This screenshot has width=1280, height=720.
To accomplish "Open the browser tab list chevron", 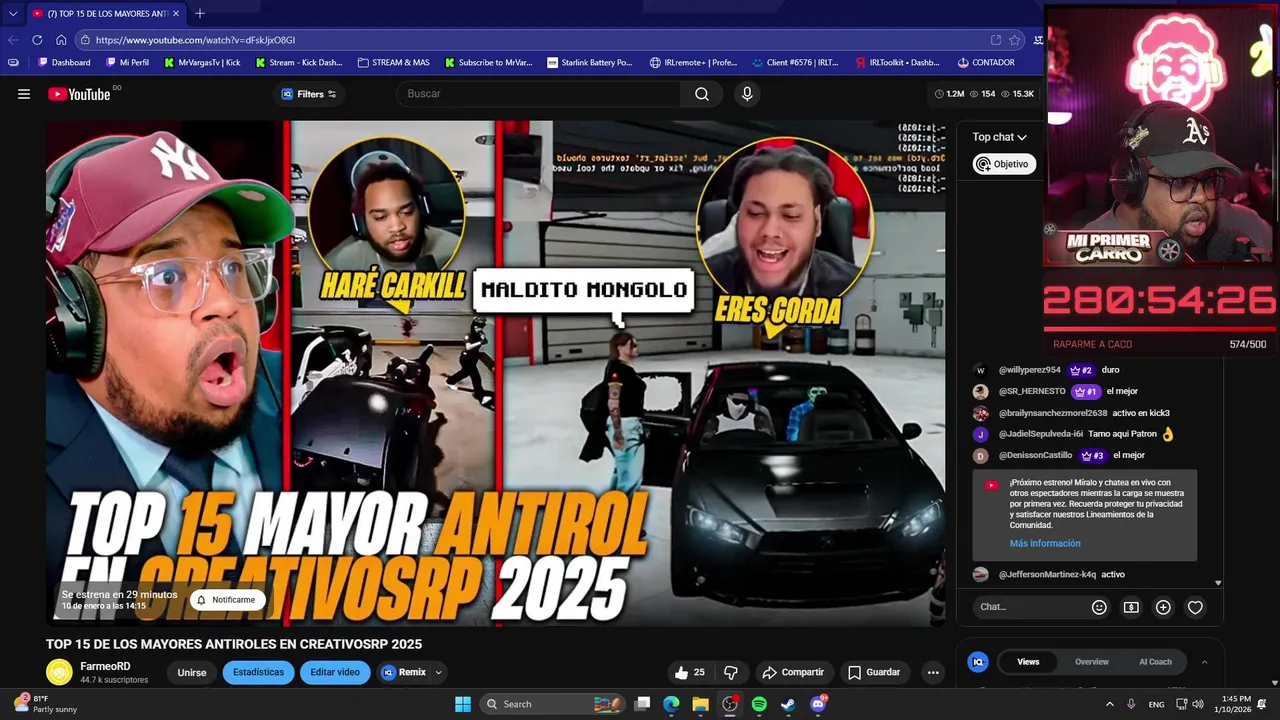I will click(13, 14).
